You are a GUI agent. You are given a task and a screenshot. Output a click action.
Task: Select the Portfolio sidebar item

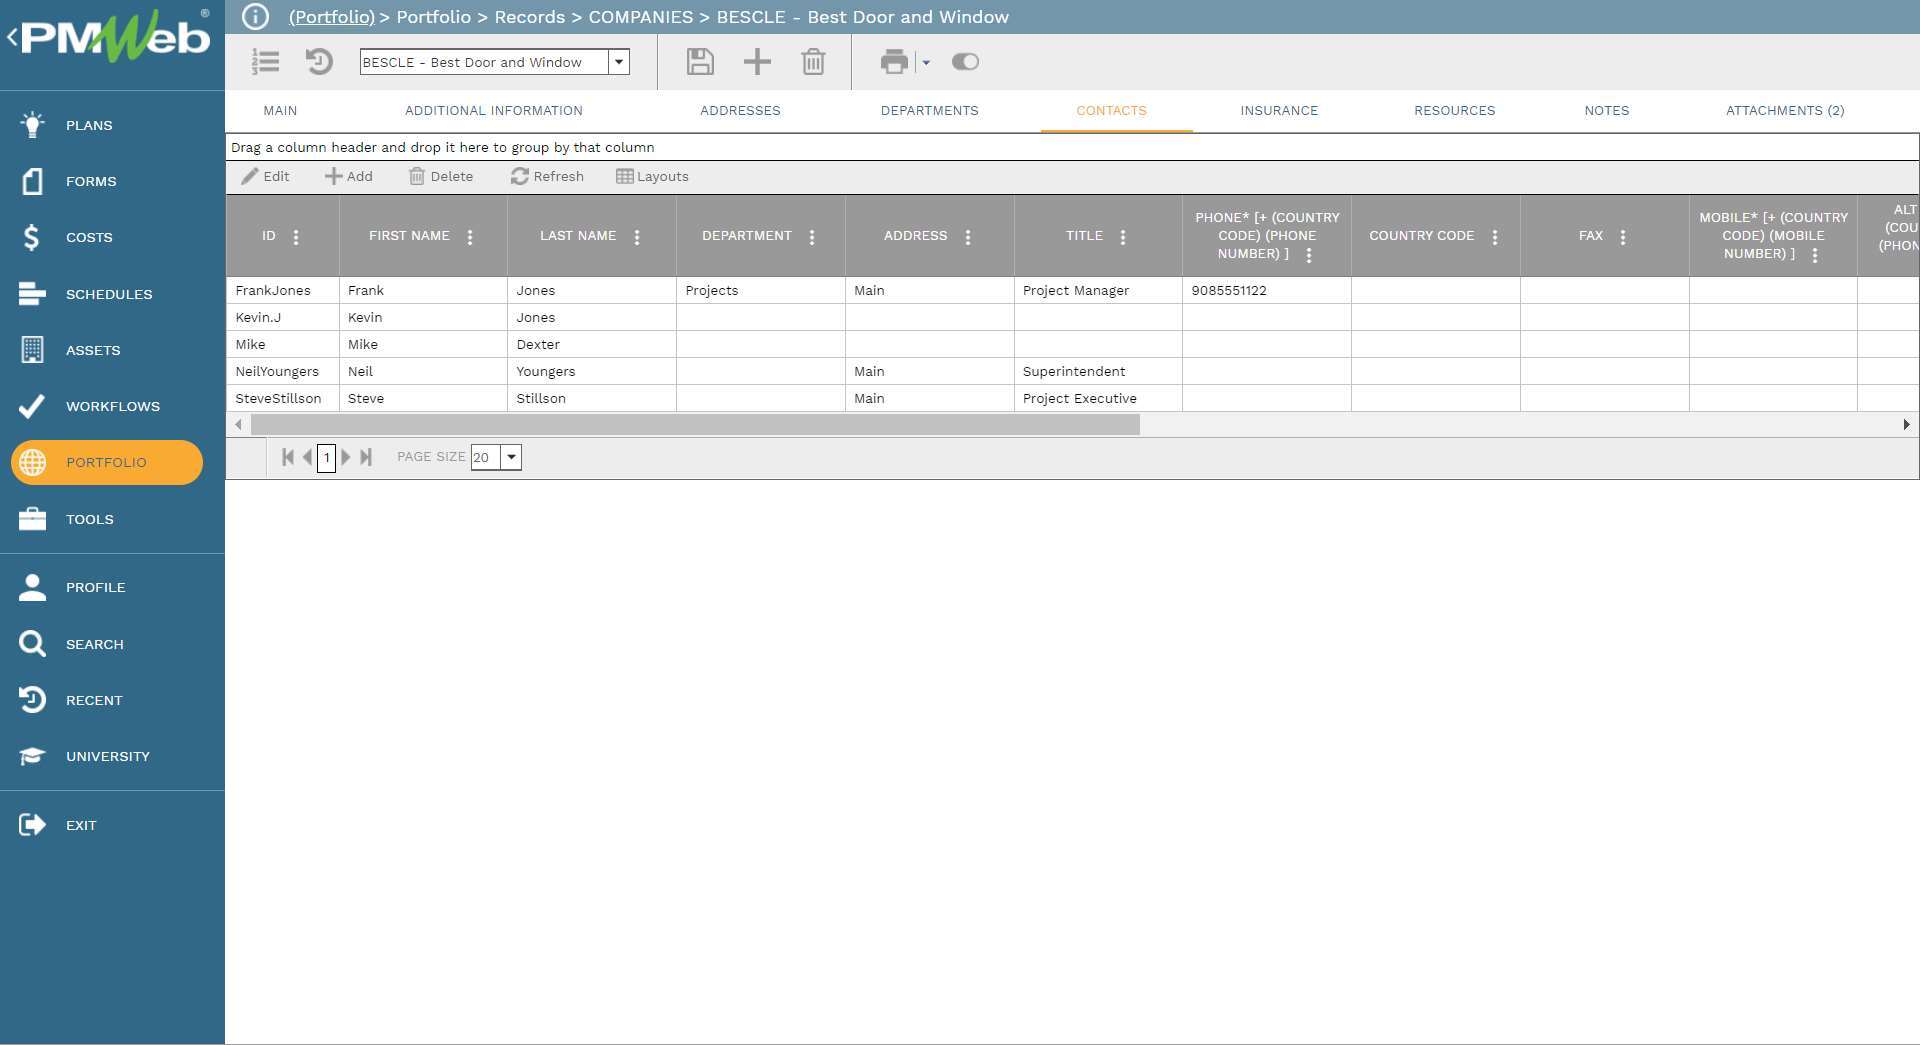107,462
